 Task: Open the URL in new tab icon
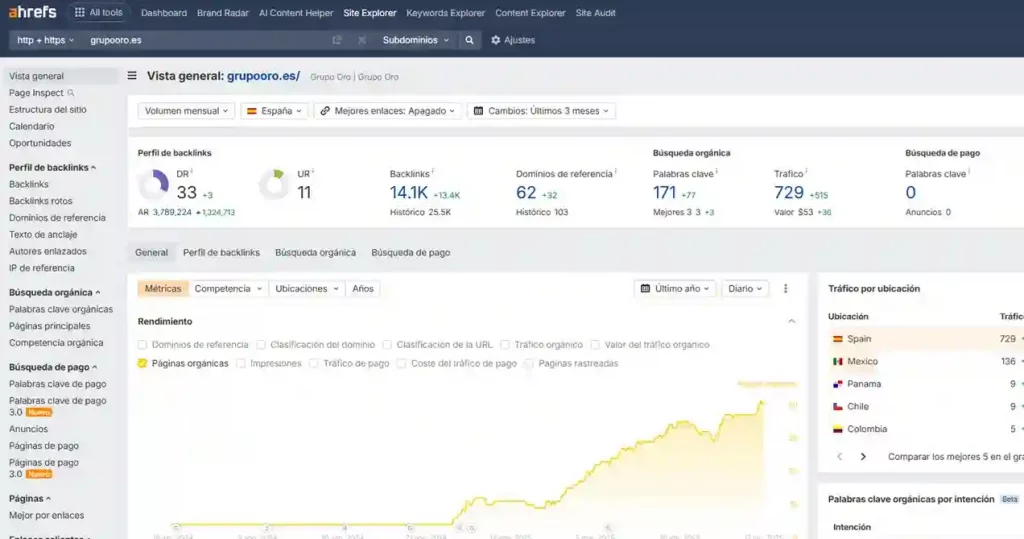pos(336,40)
